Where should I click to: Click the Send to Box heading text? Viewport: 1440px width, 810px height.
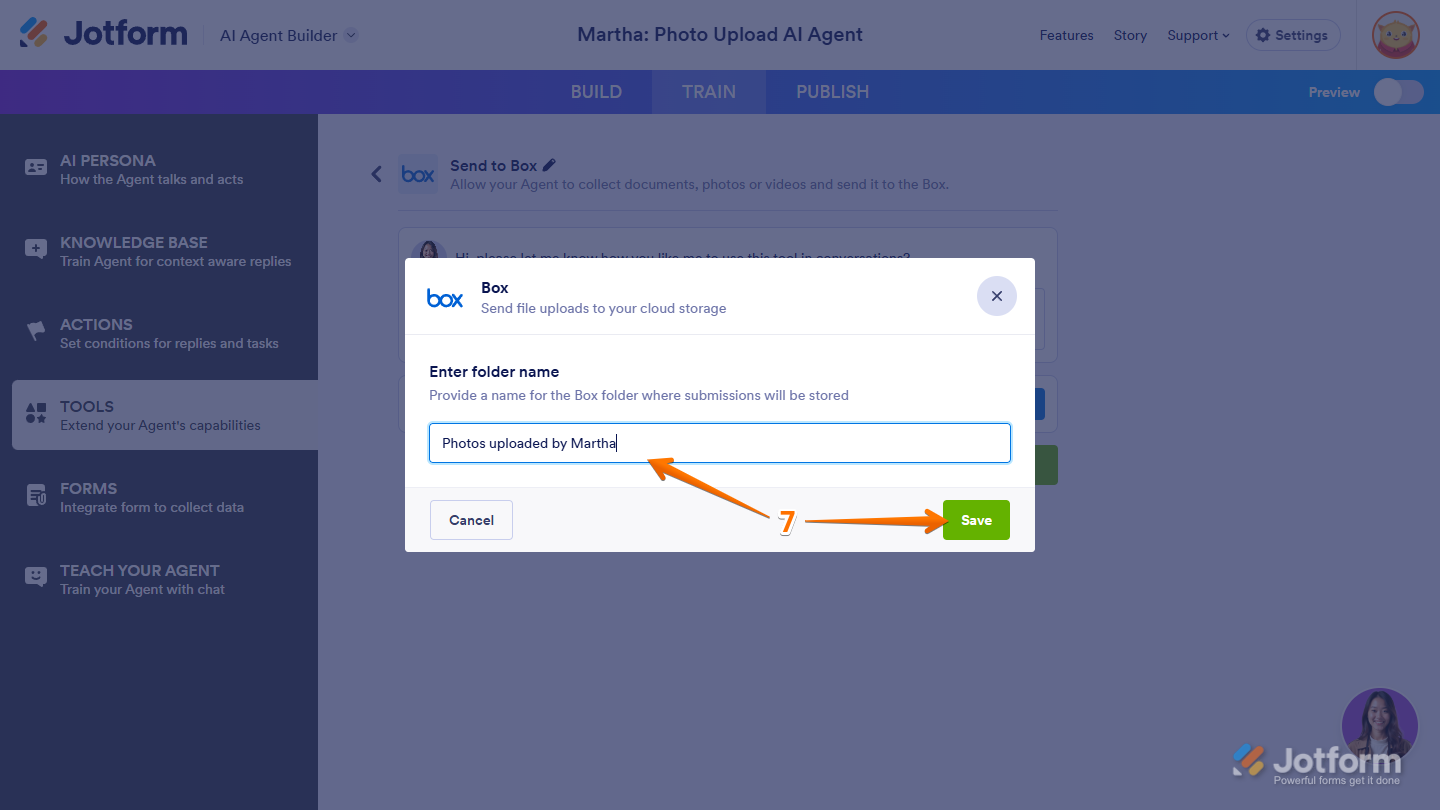494,166
